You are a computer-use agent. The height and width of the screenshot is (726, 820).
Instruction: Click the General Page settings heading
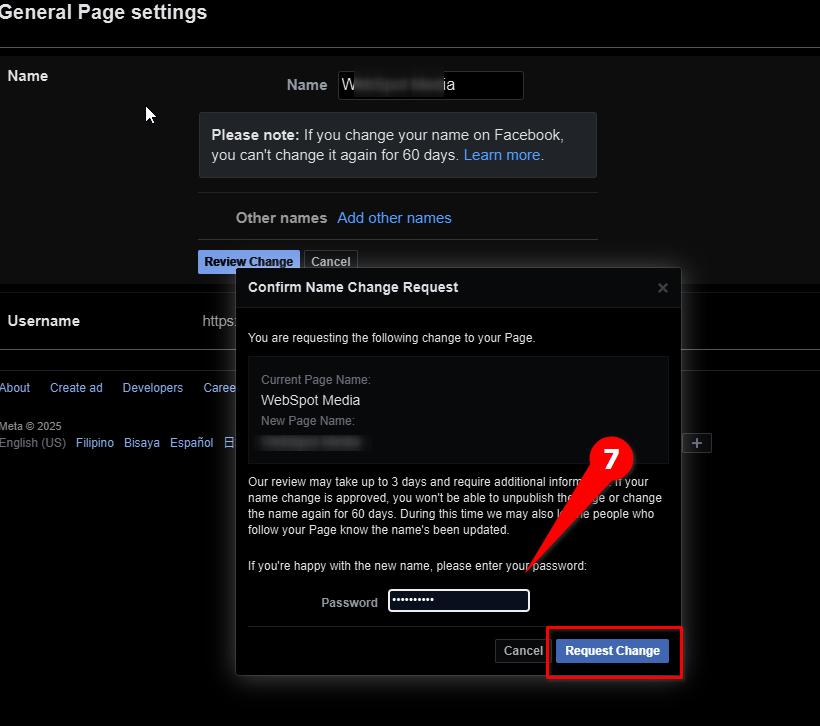[103, 13]
